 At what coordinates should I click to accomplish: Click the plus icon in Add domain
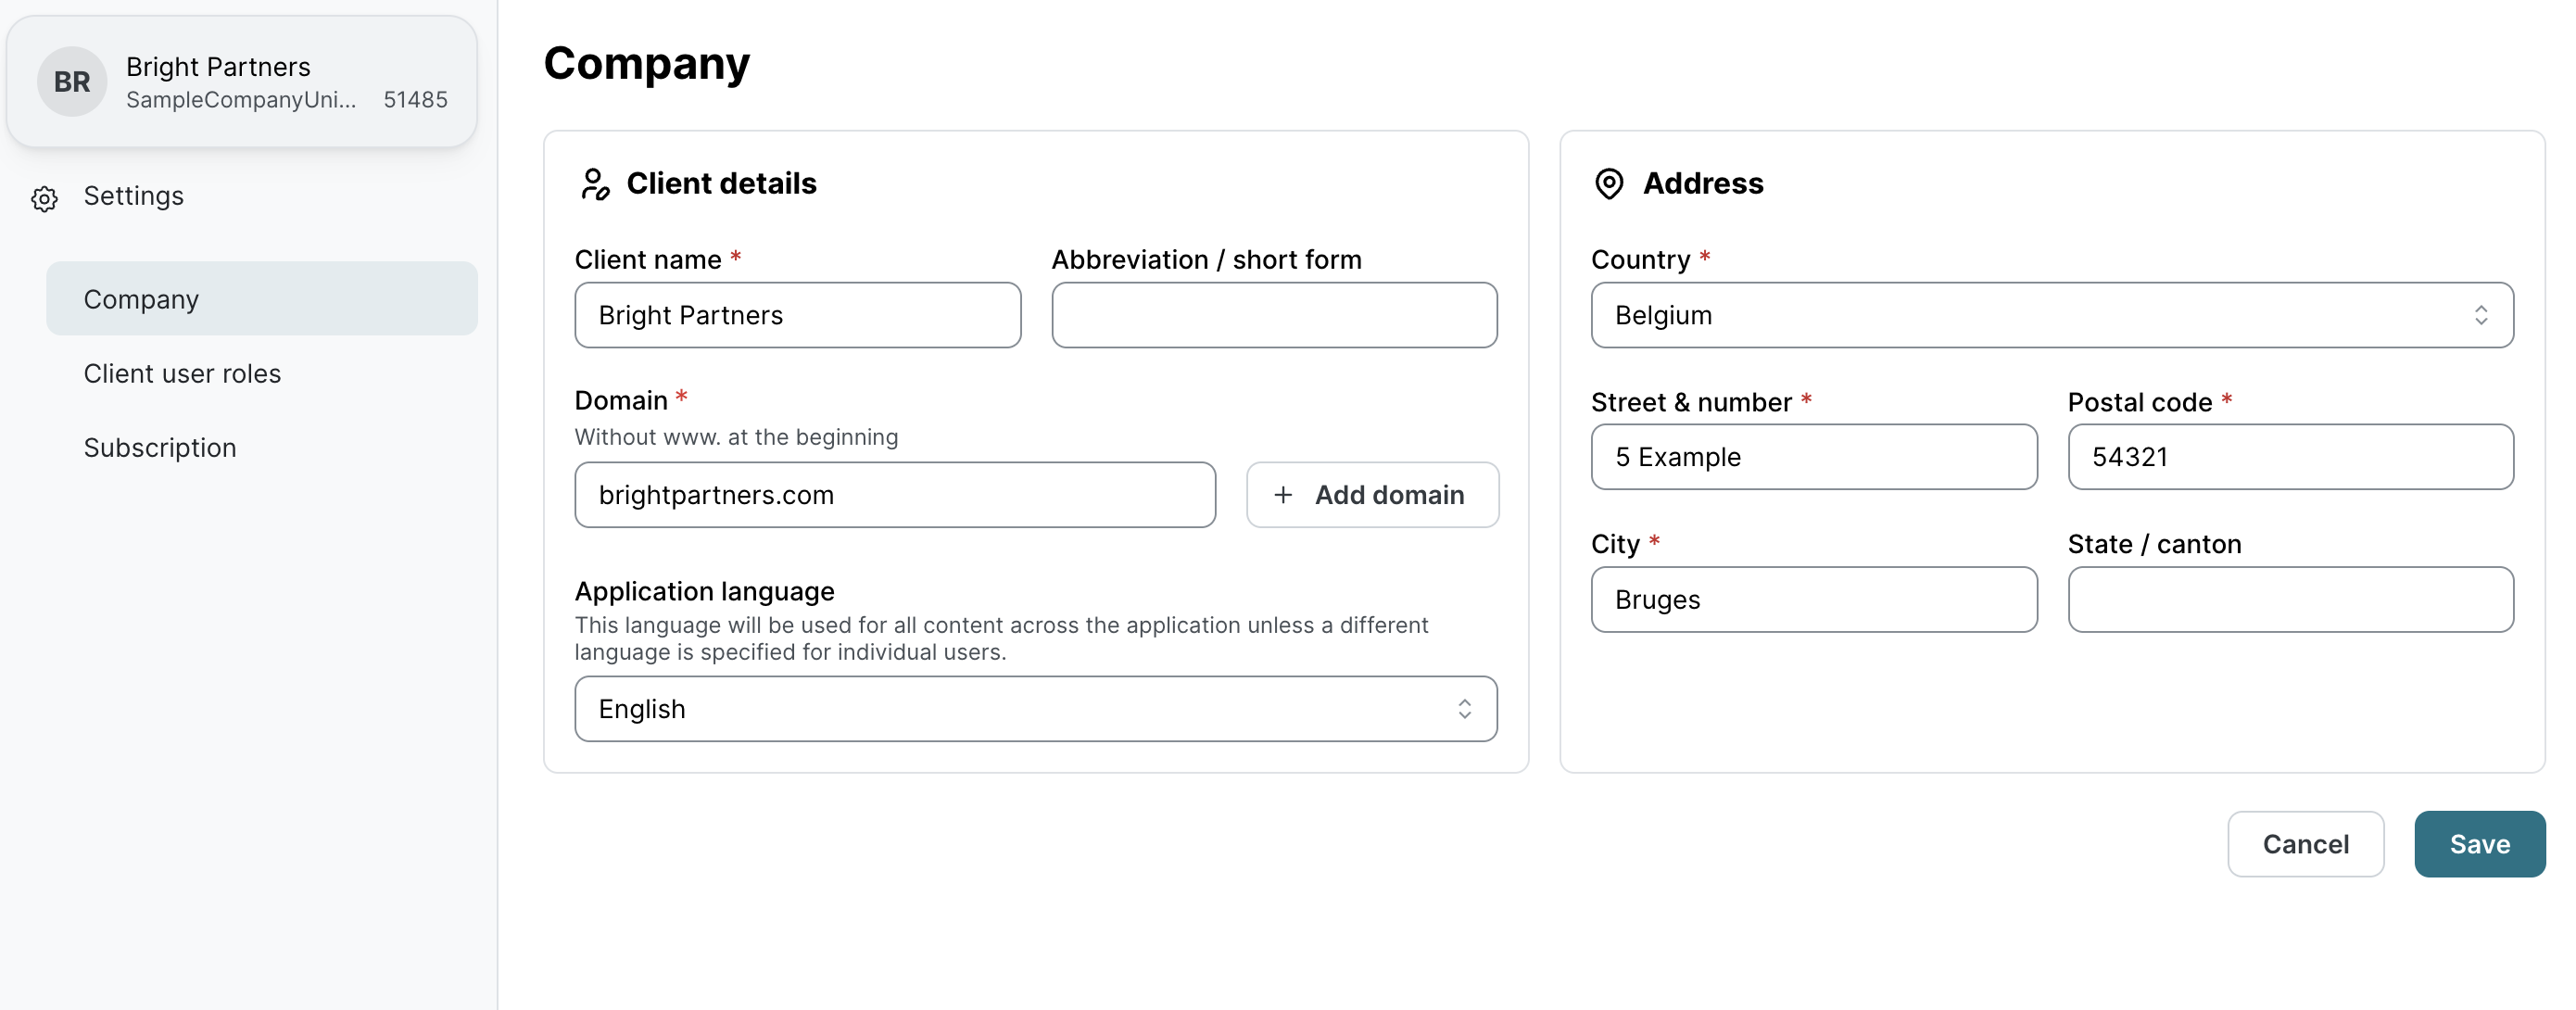click(x=1283, y=495)
